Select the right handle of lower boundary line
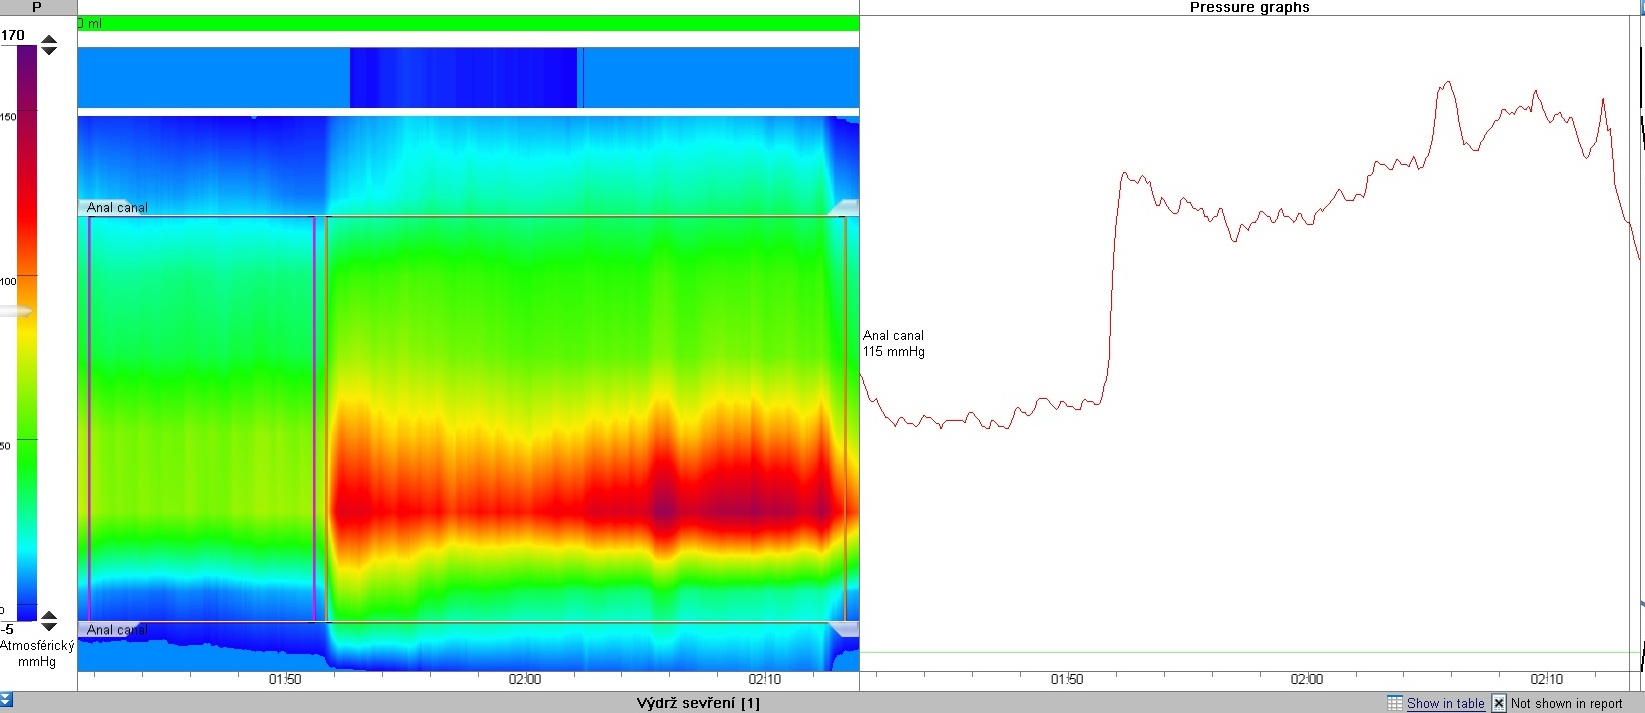 pyautogui.click(x=843, y=629)
